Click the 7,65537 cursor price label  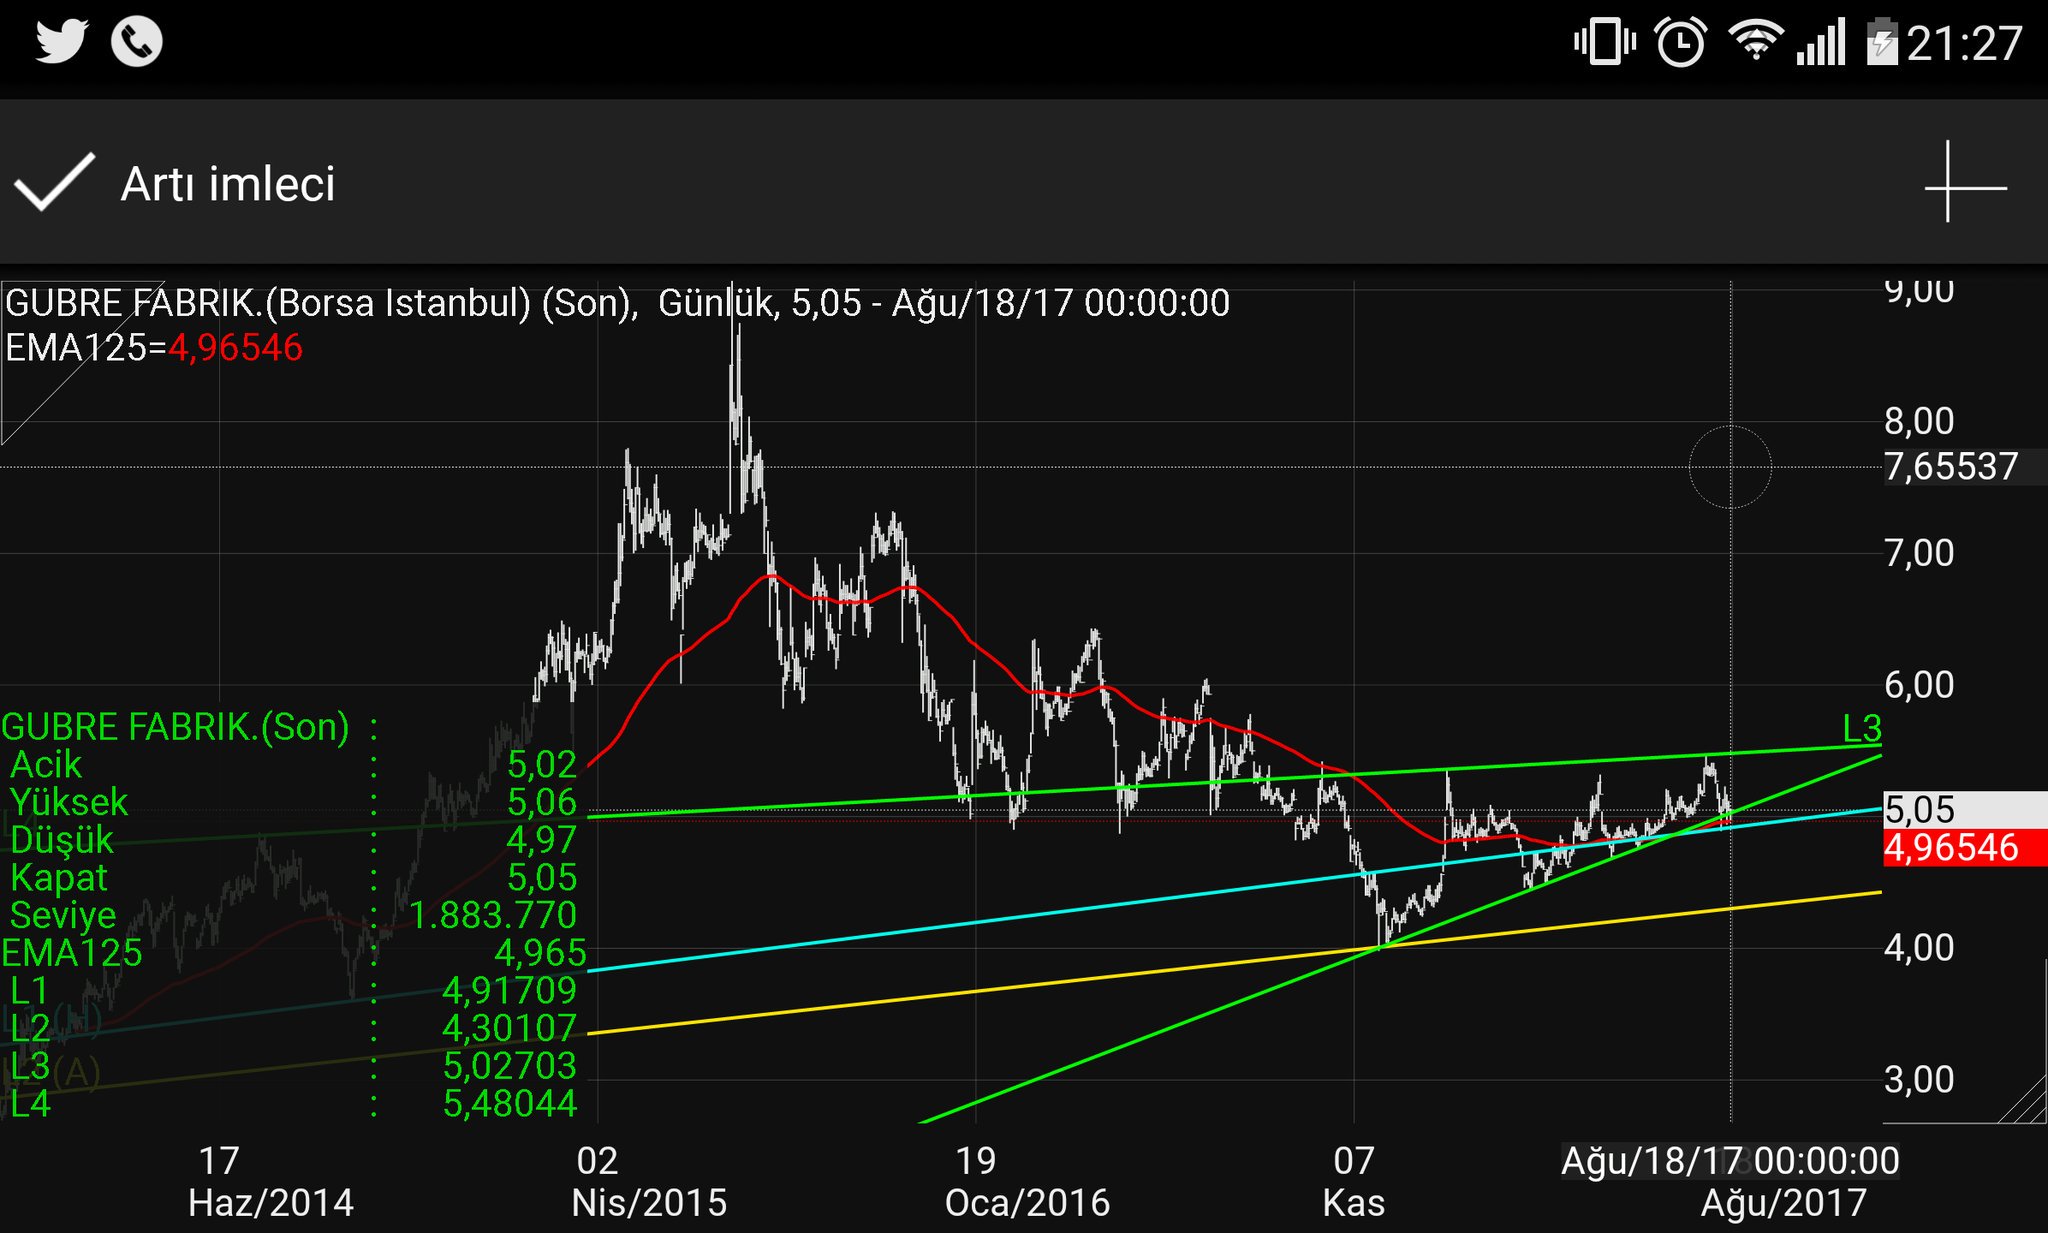coord(1950,467)
